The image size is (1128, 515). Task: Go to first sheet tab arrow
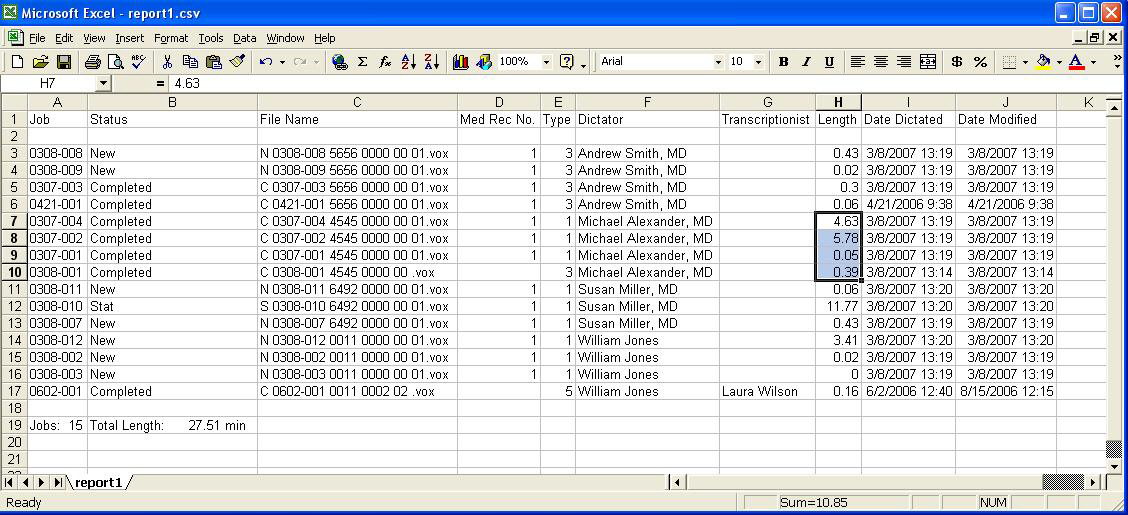click(x=10, y=483)
